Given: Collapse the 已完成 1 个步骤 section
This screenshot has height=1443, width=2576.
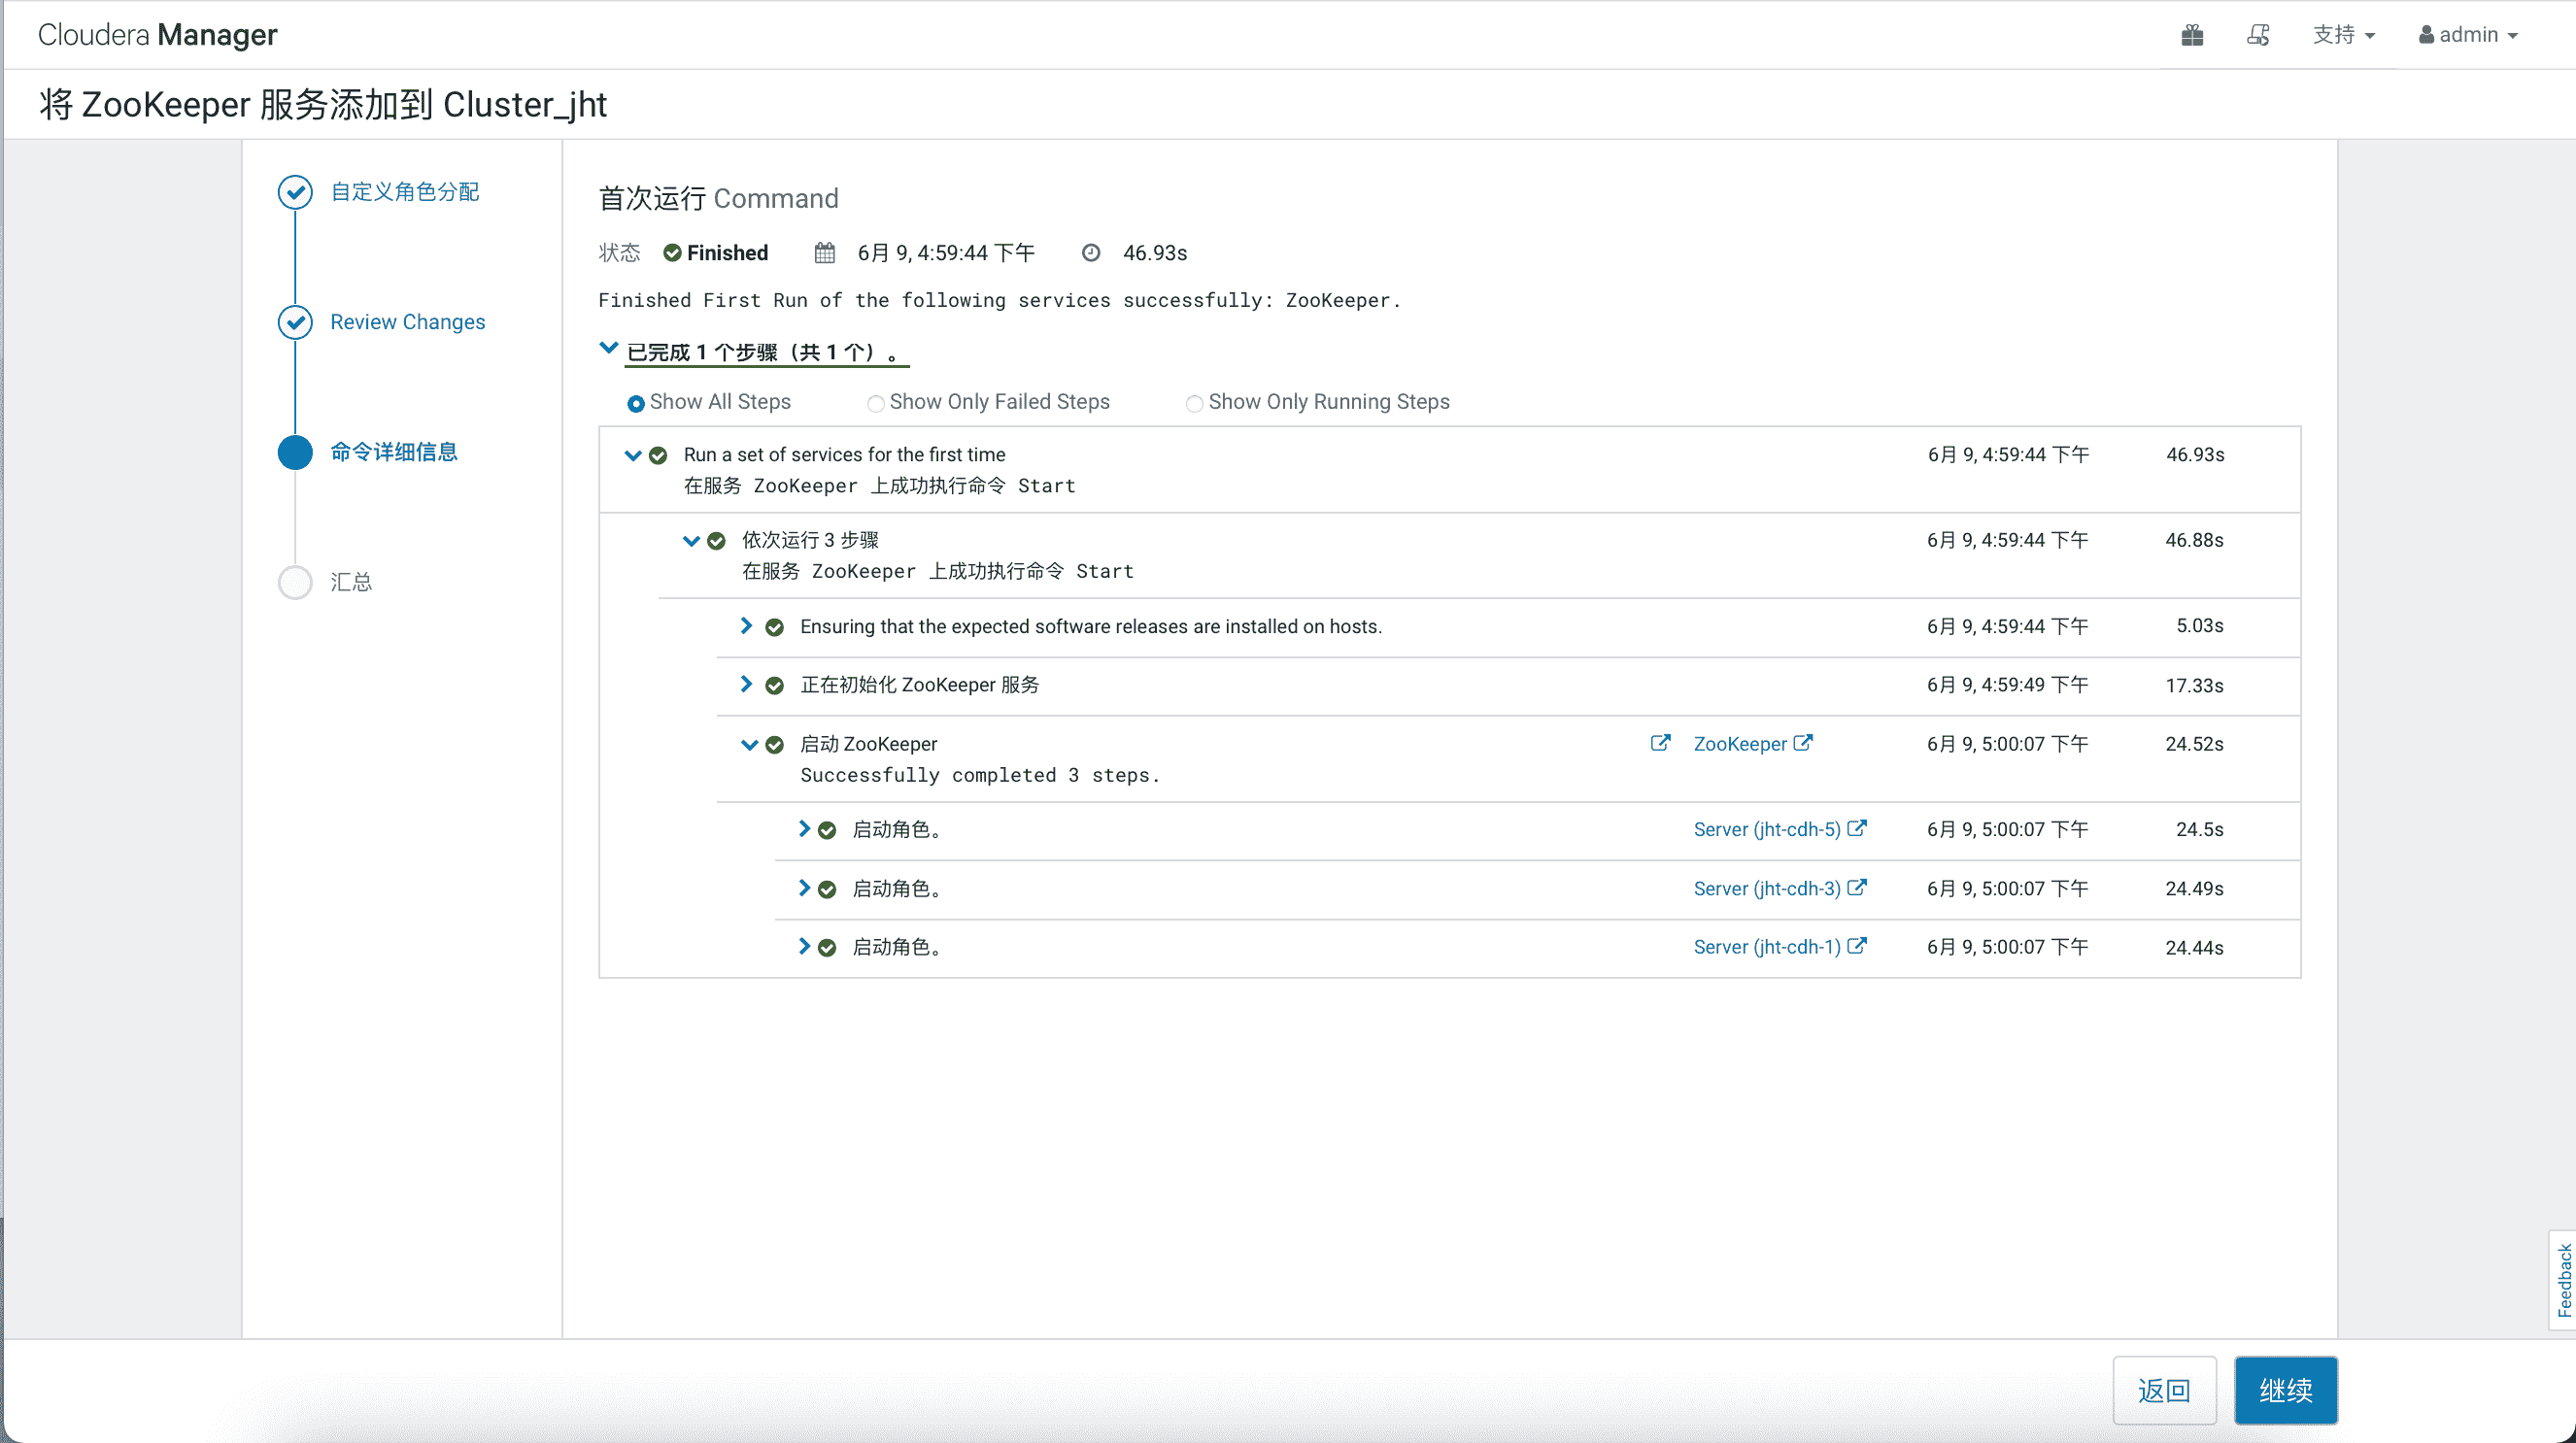Looking at the screenshot, I should point(608,349).
